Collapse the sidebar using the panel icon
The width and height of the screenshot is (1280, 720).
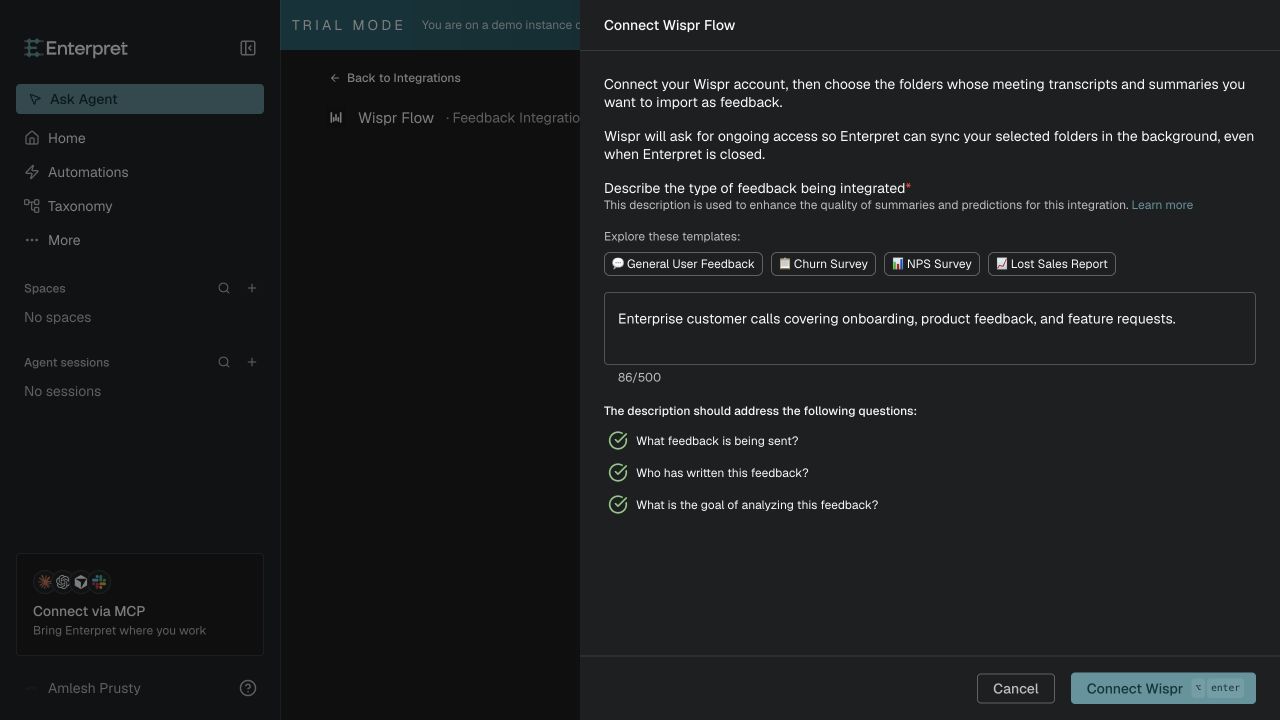pos(248,48)
